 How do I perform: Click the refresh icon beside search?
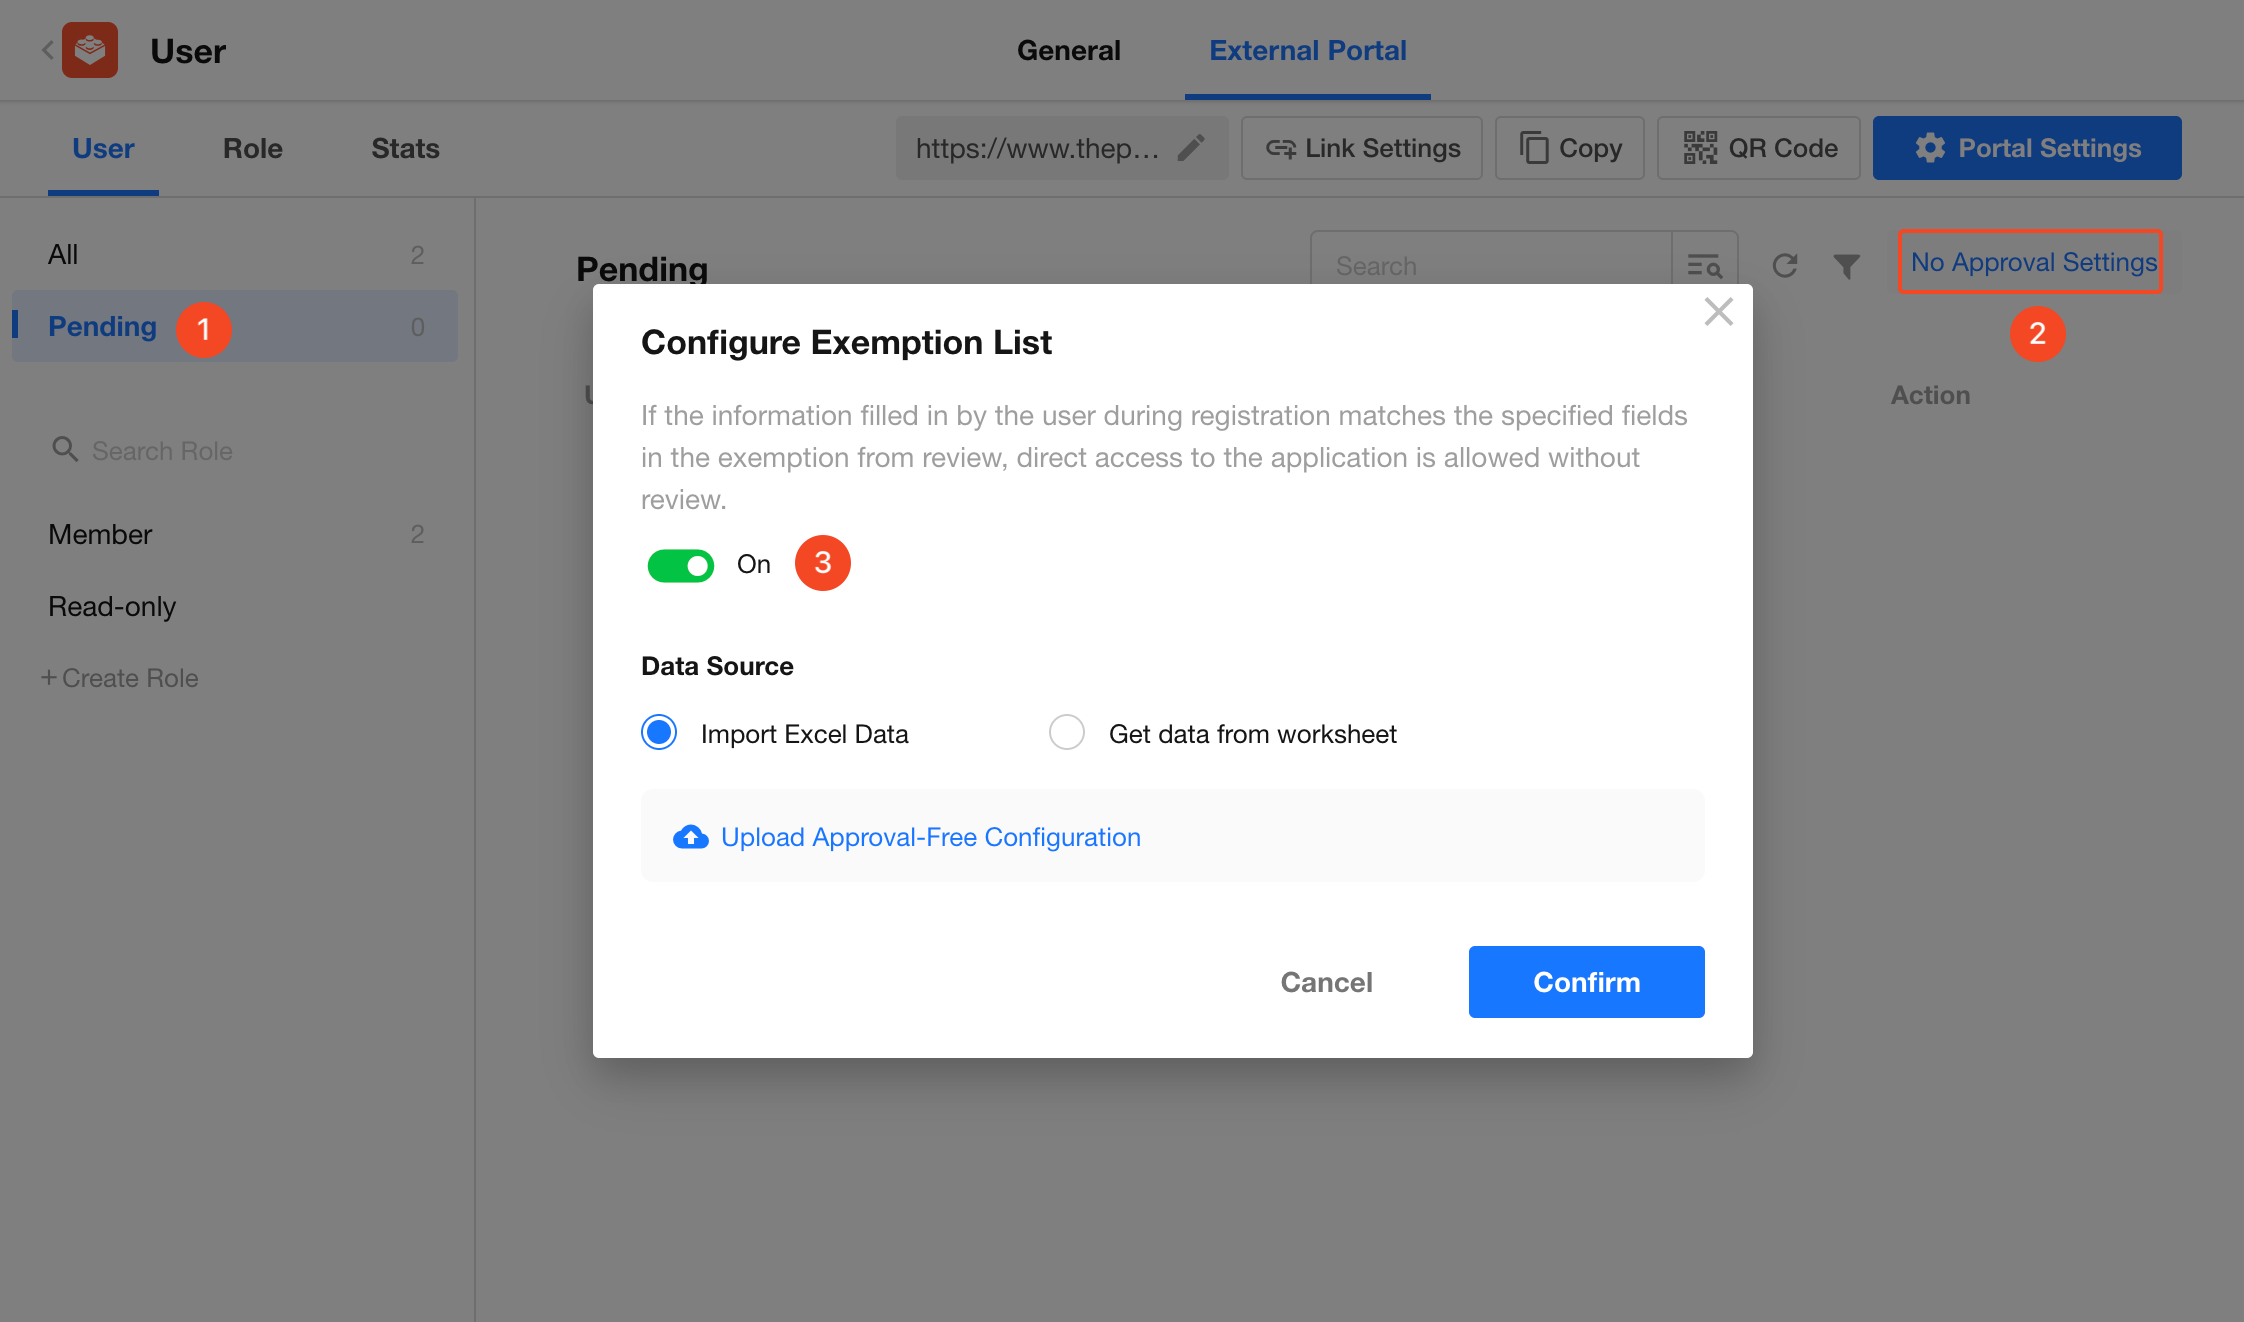(1785, 265)
